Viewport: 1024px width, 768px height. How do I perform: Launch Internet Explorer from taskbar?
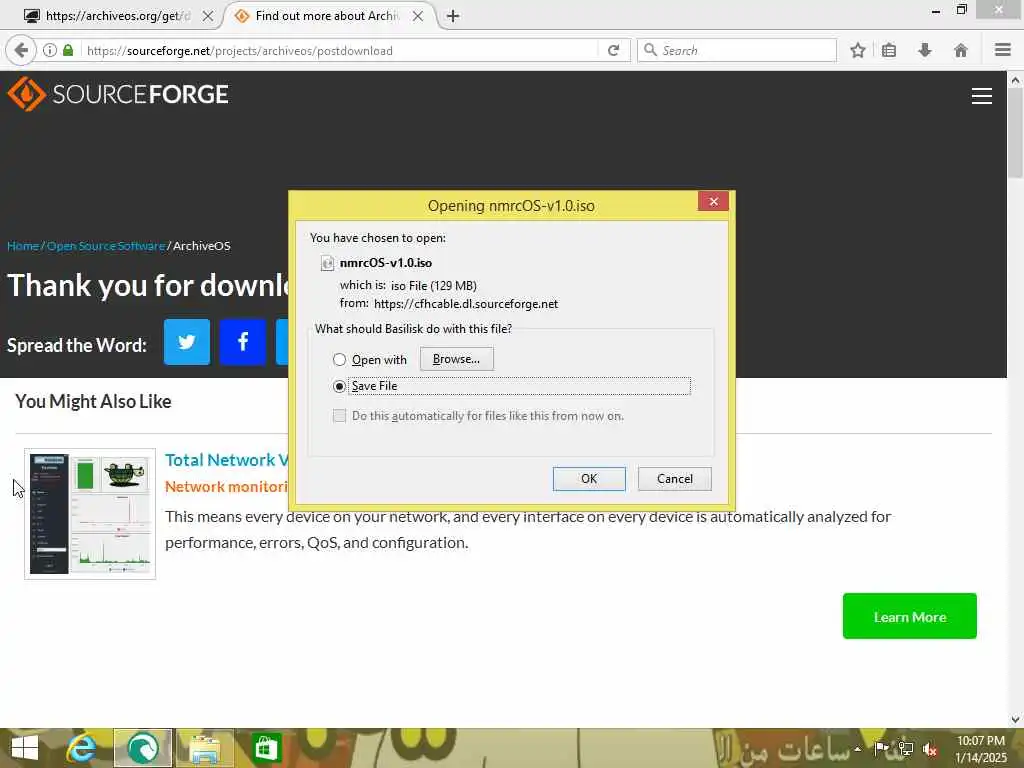82,748
